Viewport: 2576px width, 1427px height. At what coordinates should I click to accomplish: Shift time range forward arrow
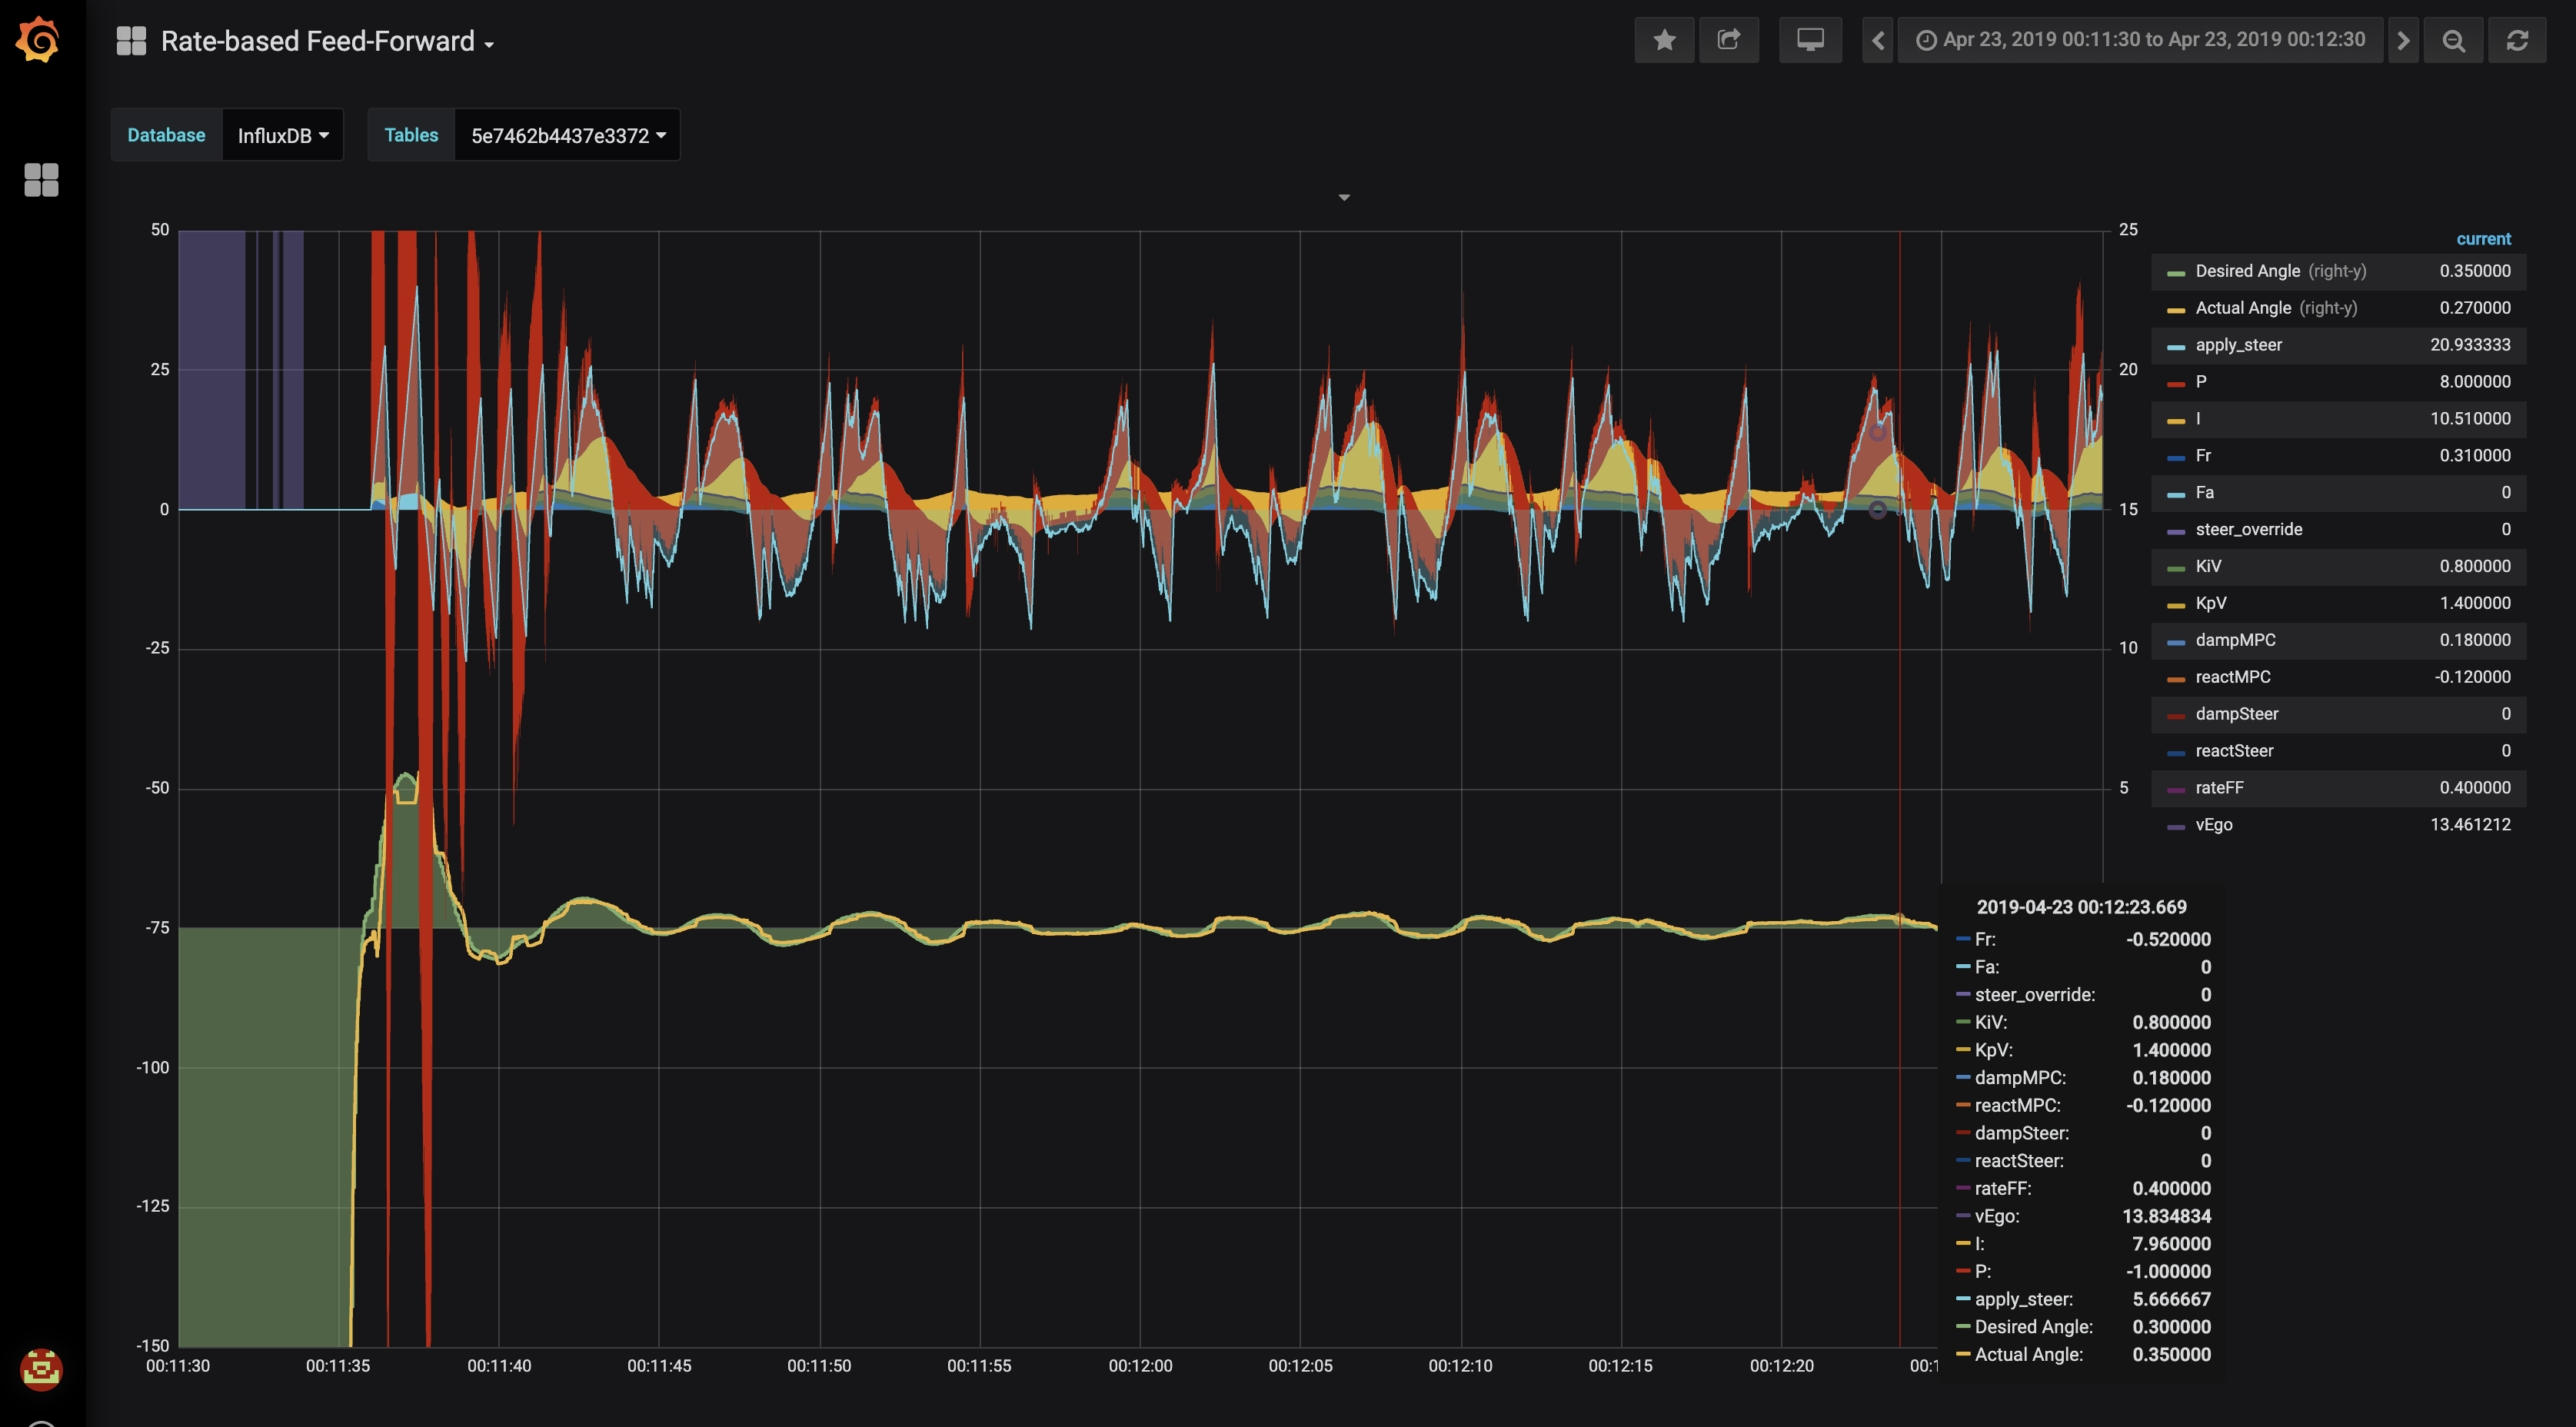[2403, 40]
